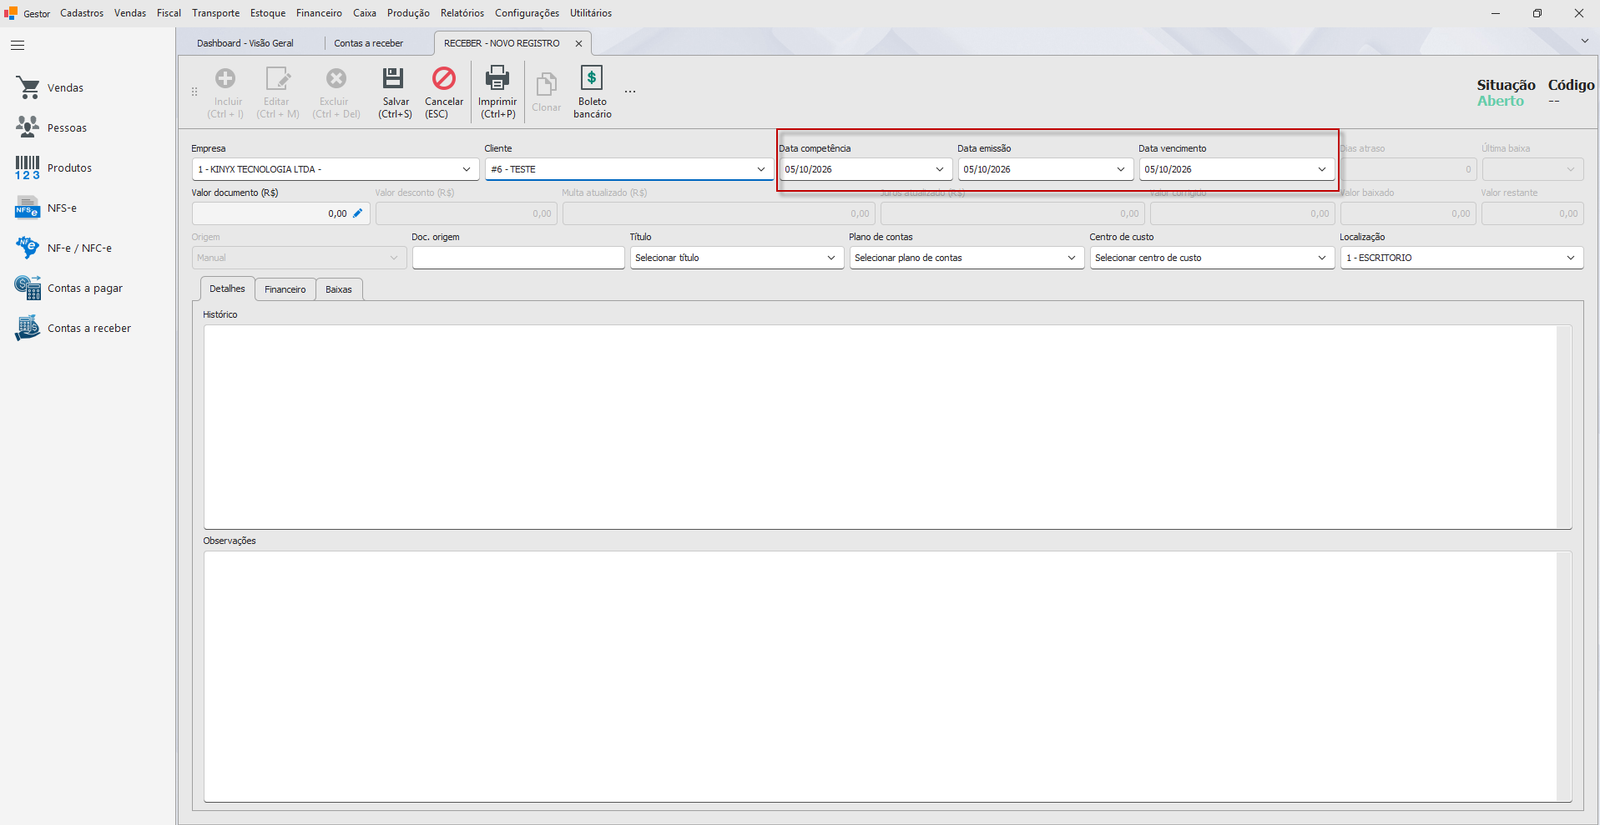Open the Utilitários menu

(x=591, y=13)
